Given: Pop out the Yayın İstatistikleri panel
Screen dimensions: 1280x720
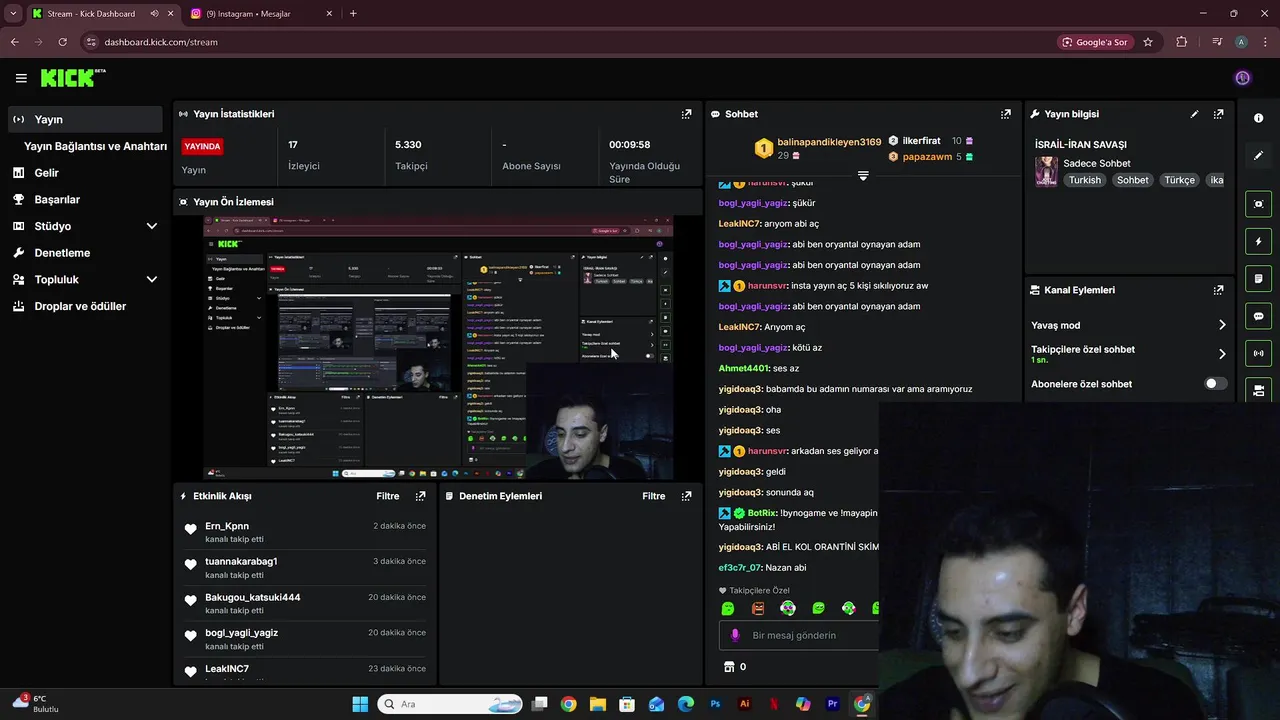Looking at the screenshot, I should 686,114.
